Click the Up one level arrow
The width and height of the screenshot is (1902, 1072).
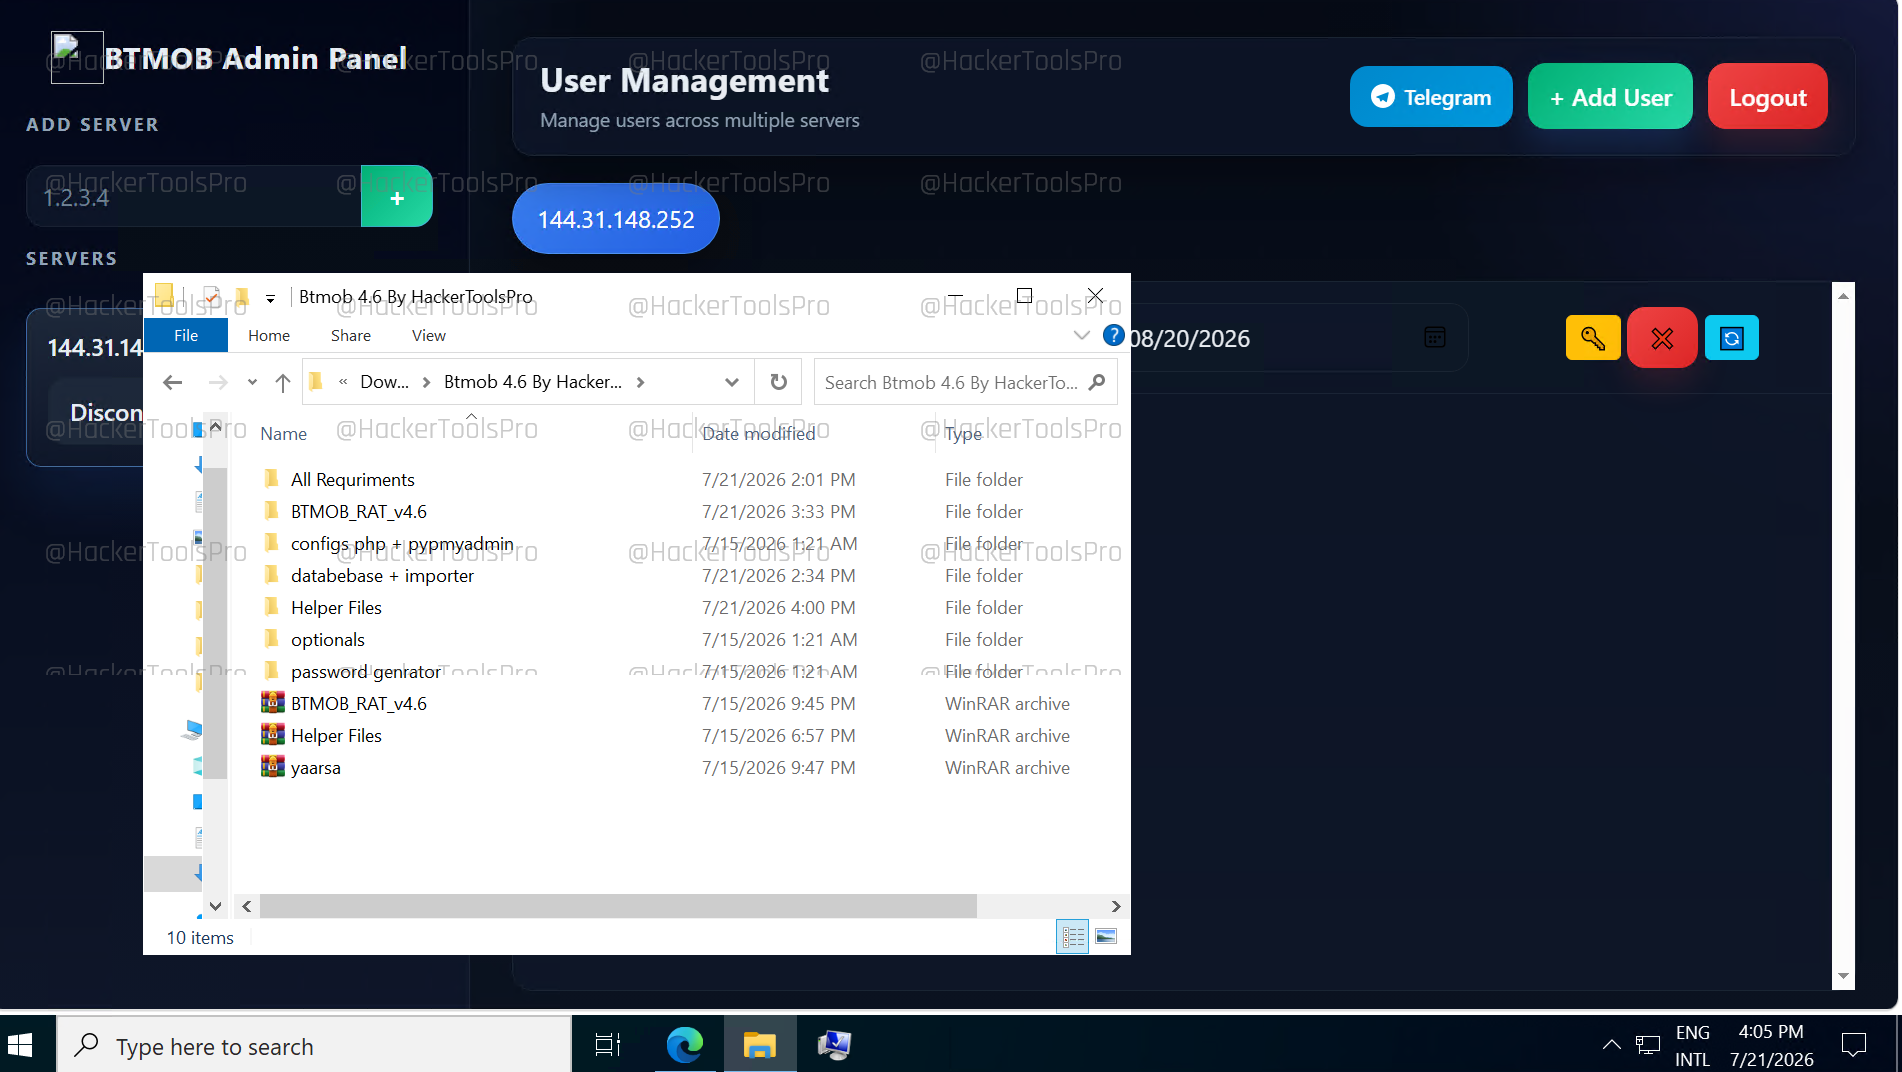283,382
